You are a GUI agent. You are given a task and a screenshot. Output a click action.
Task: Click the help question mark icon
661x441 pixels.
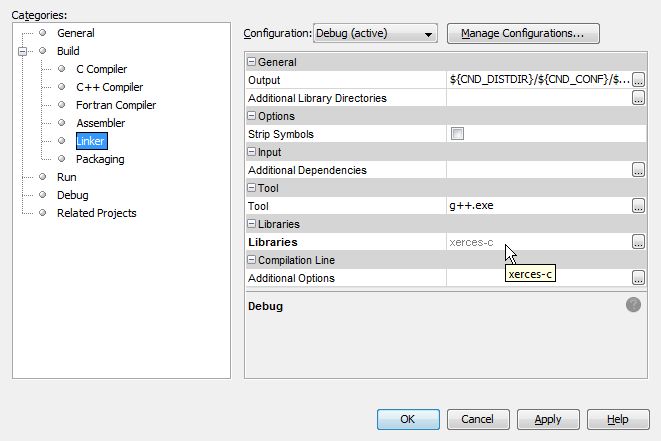point(633,305)
